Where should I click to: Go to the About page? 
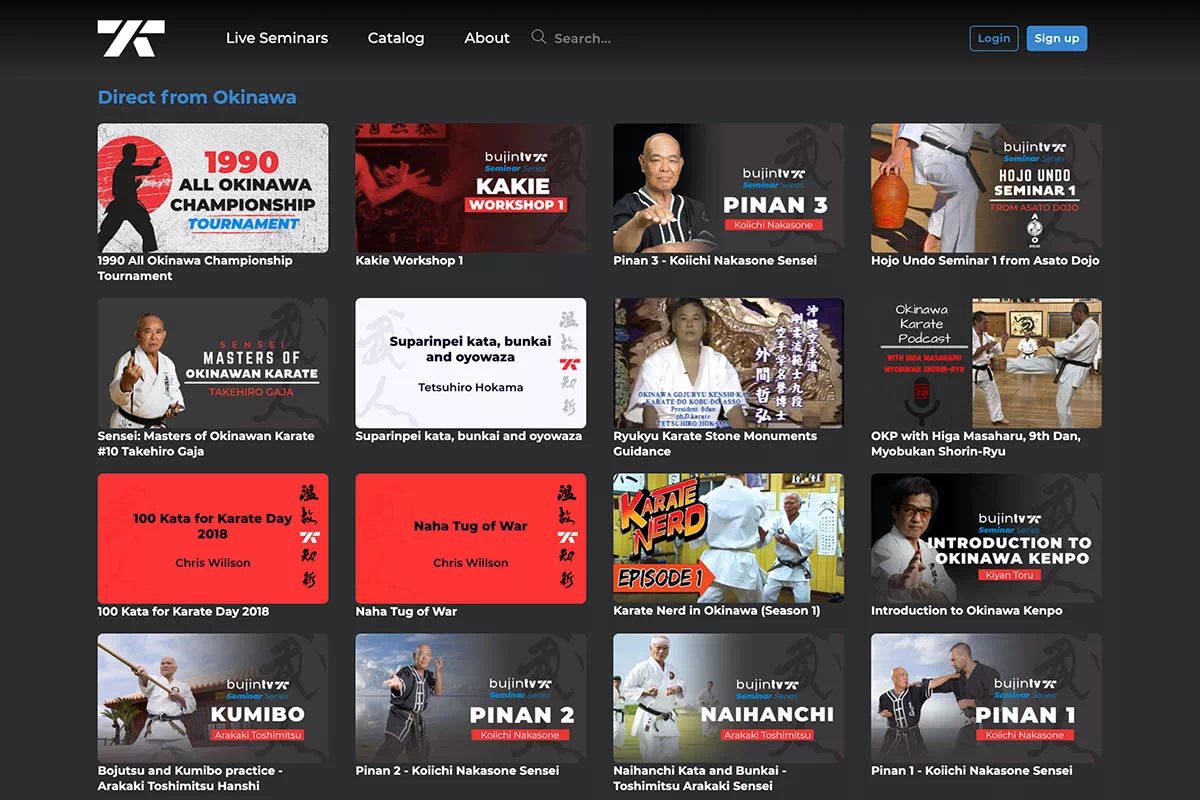487,38
